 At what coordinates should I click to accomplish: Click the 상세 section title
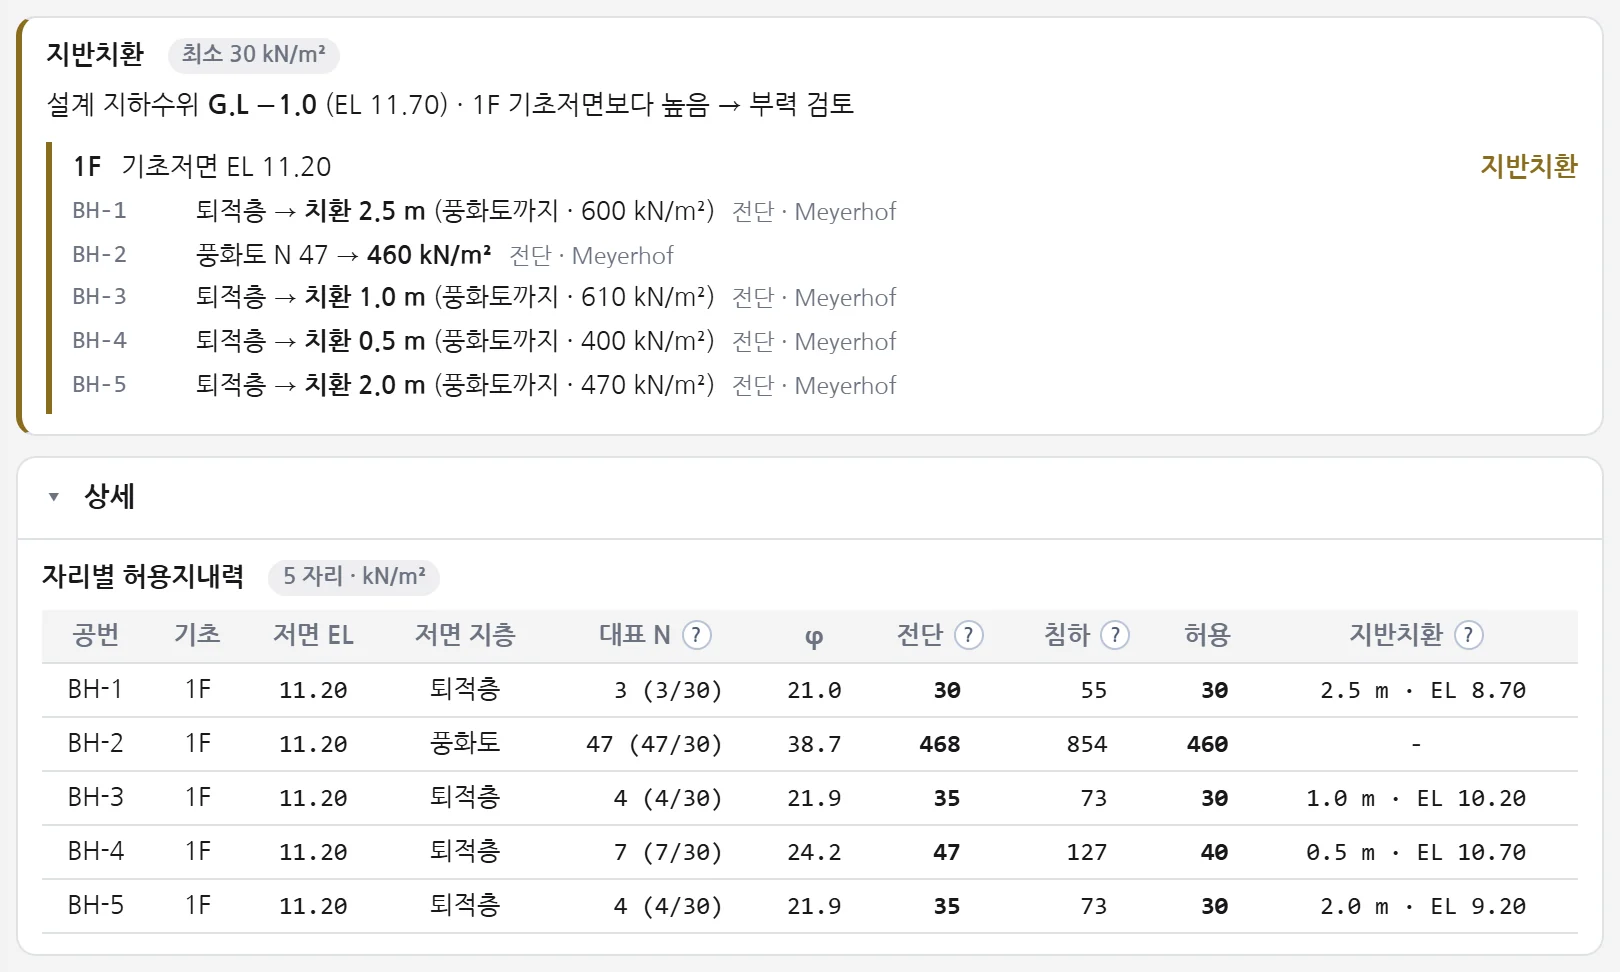coord(109,496)
